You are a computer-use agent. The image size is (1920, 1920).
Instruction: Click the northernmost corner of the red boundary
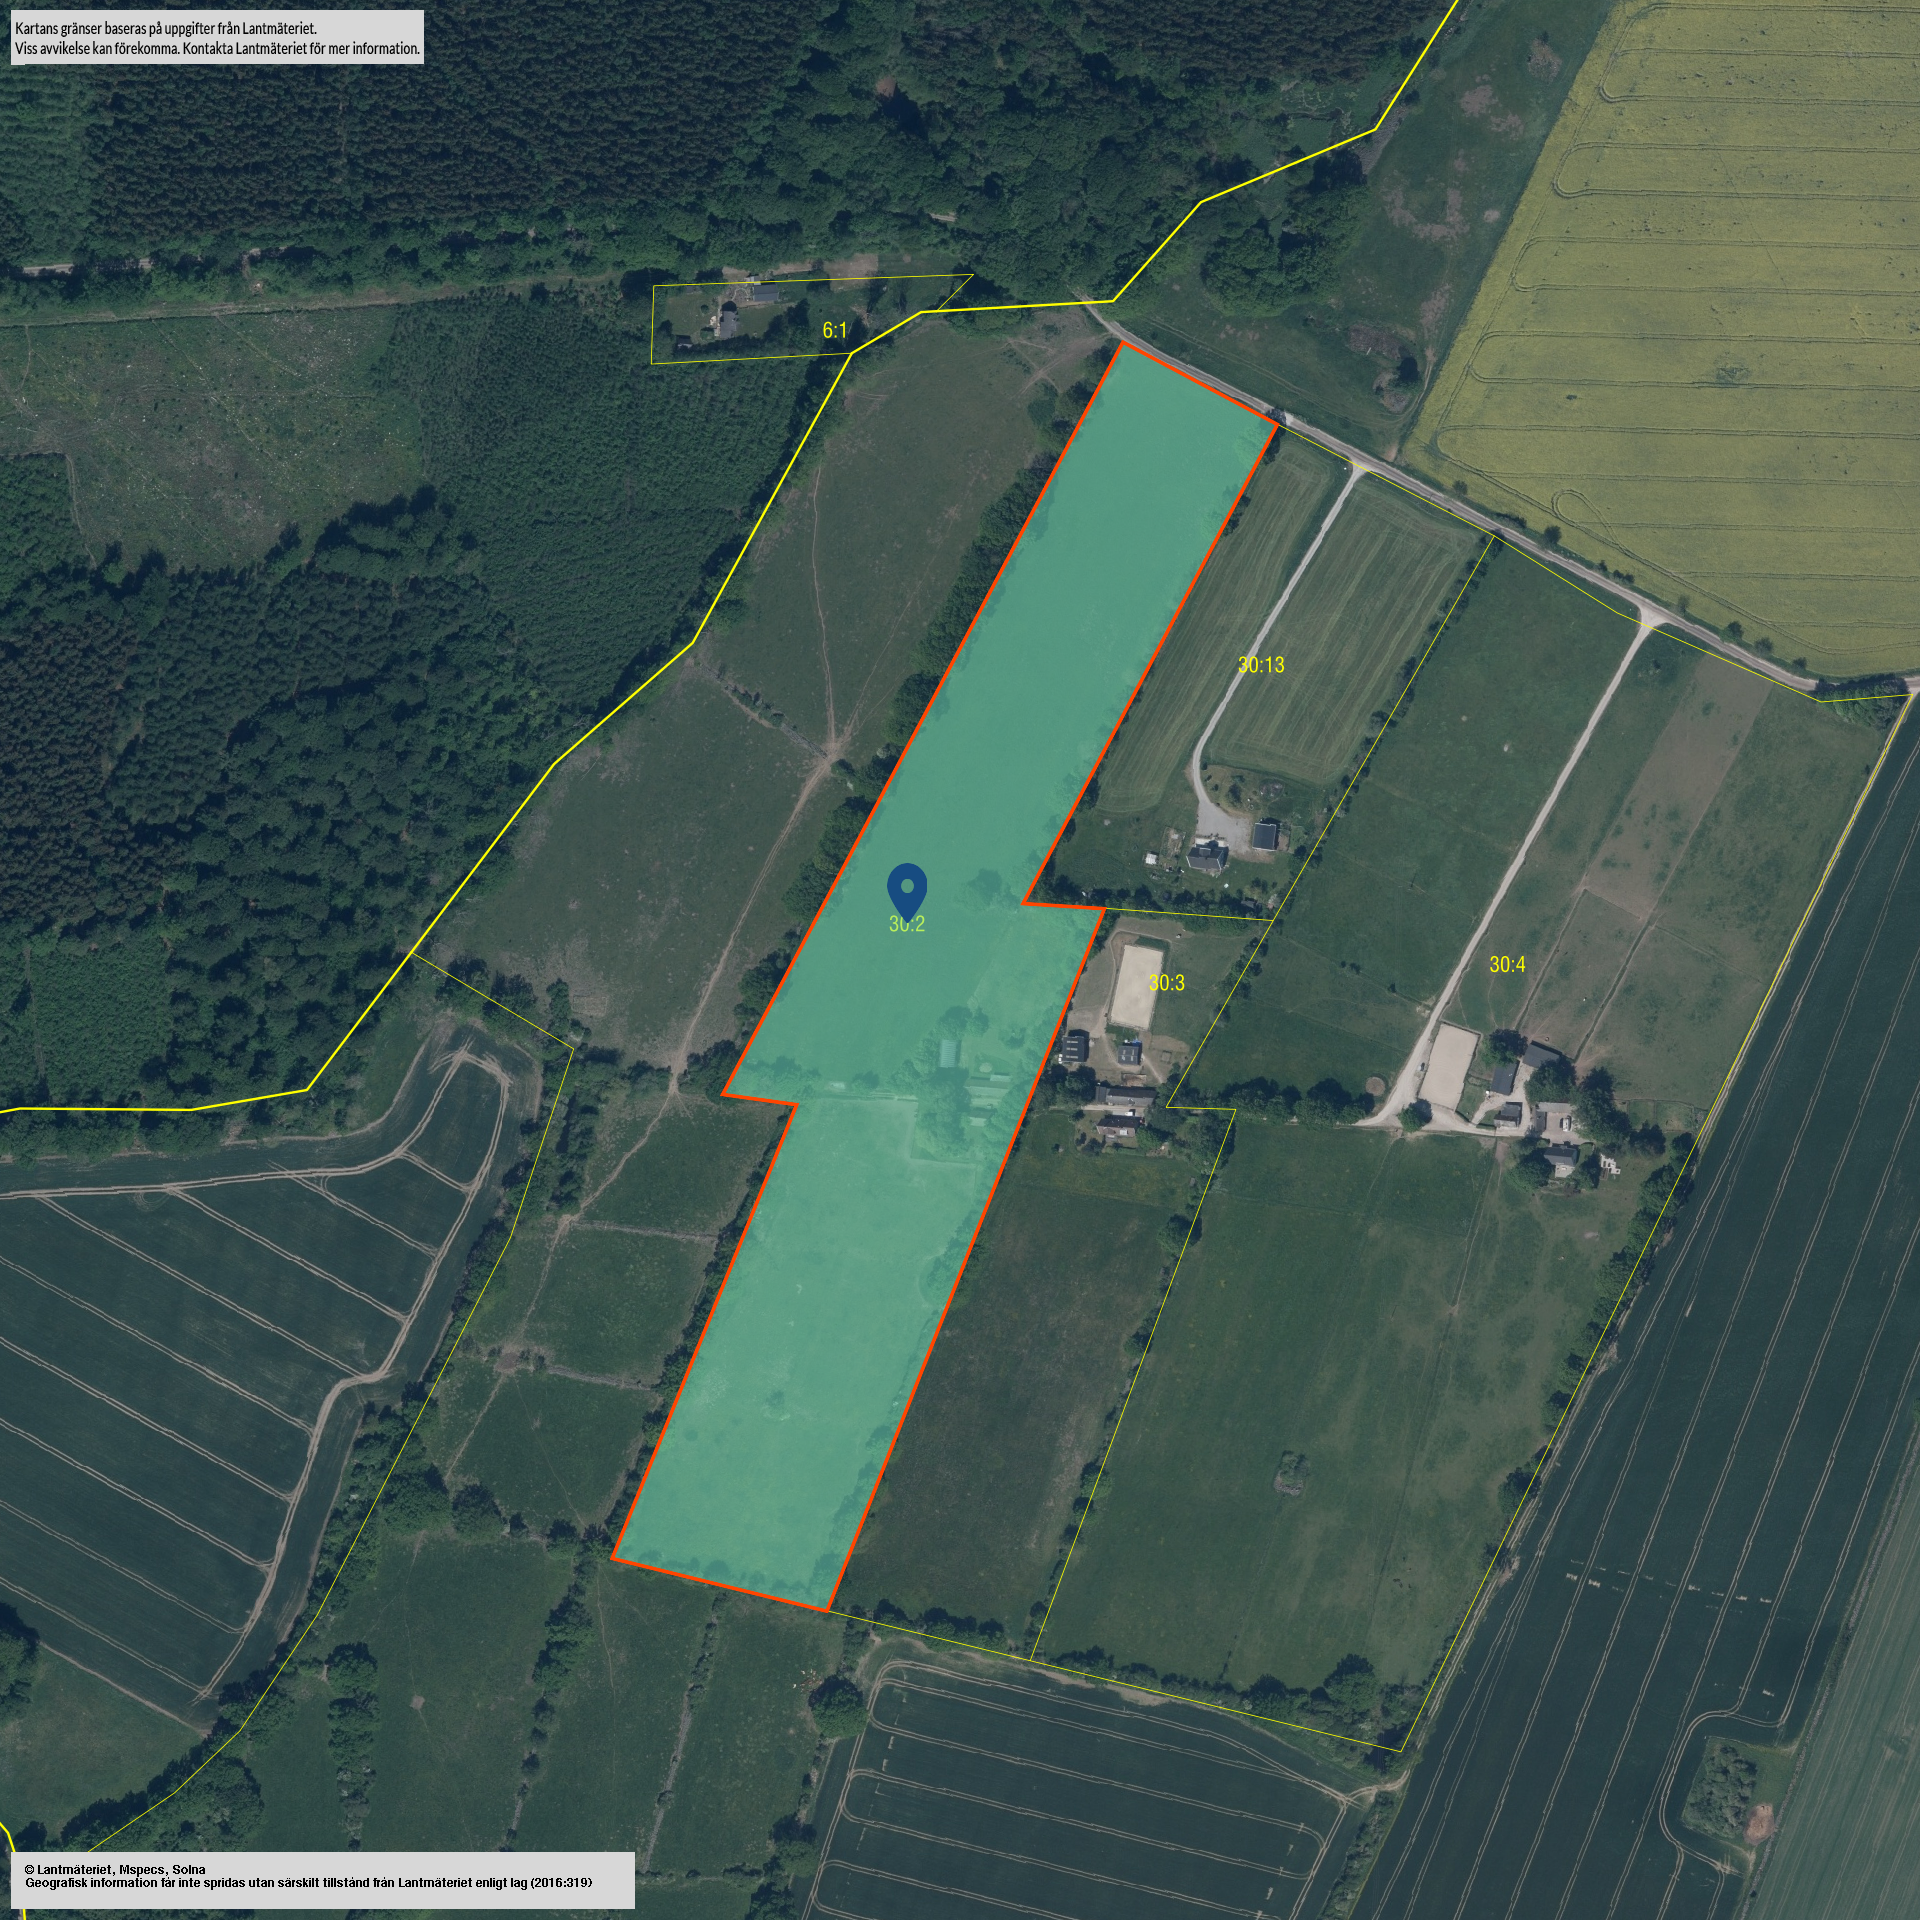coord(1122,344)
